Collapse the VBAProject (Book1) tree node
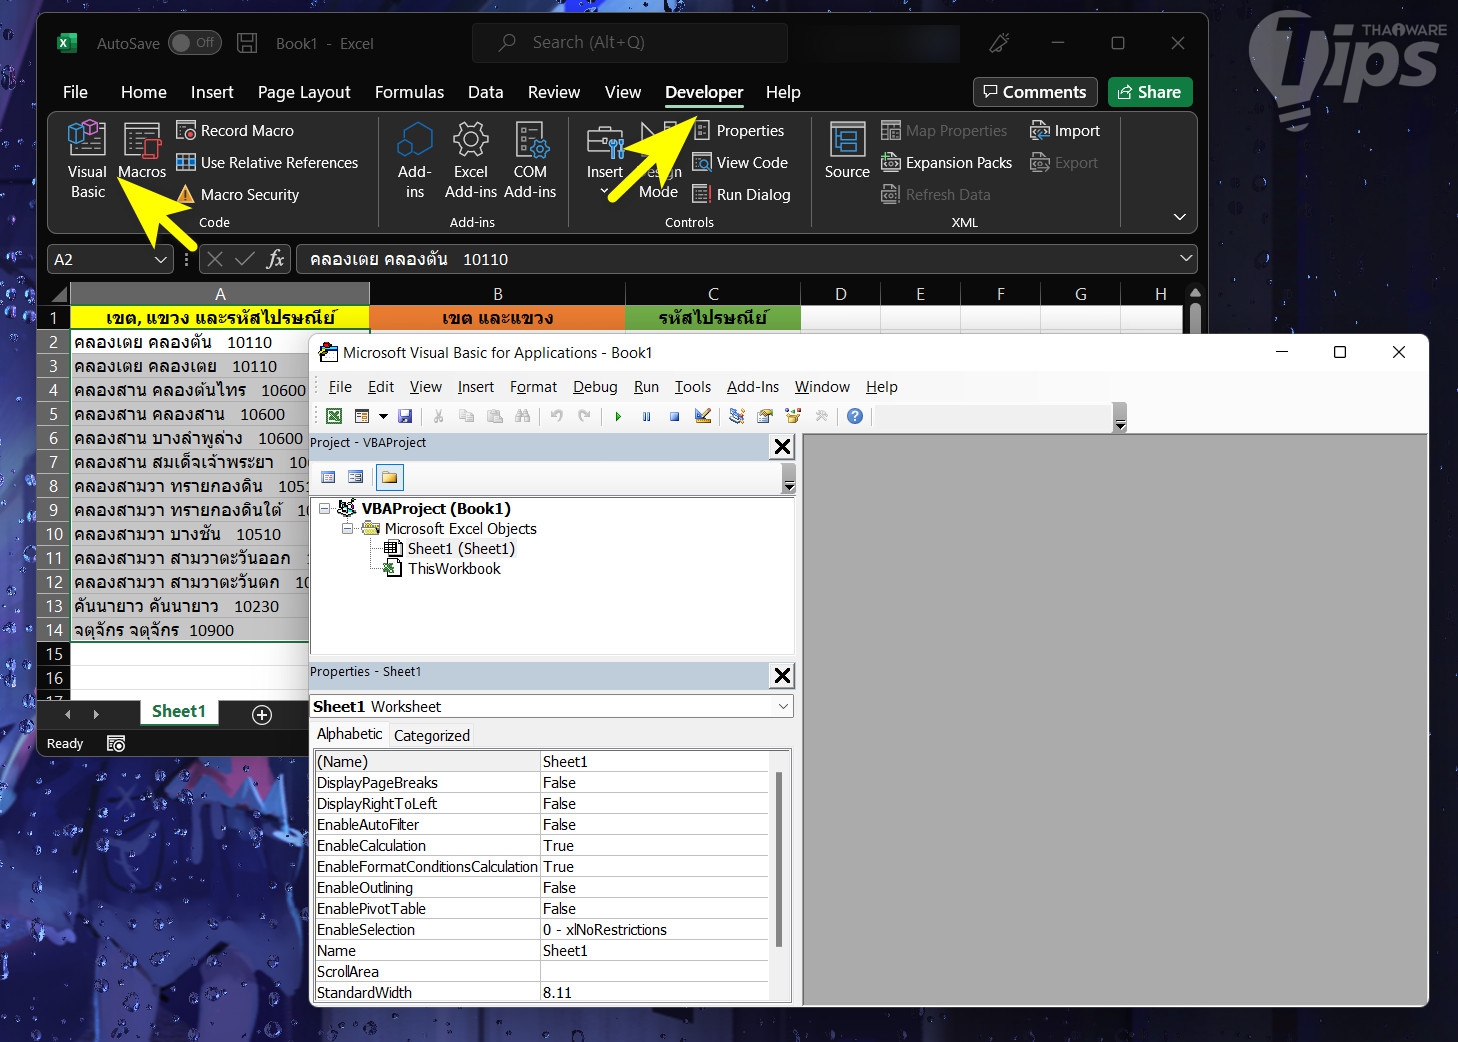This screenshot has height=1042, width=1458. pyautogui.click(x=325, y=509)
